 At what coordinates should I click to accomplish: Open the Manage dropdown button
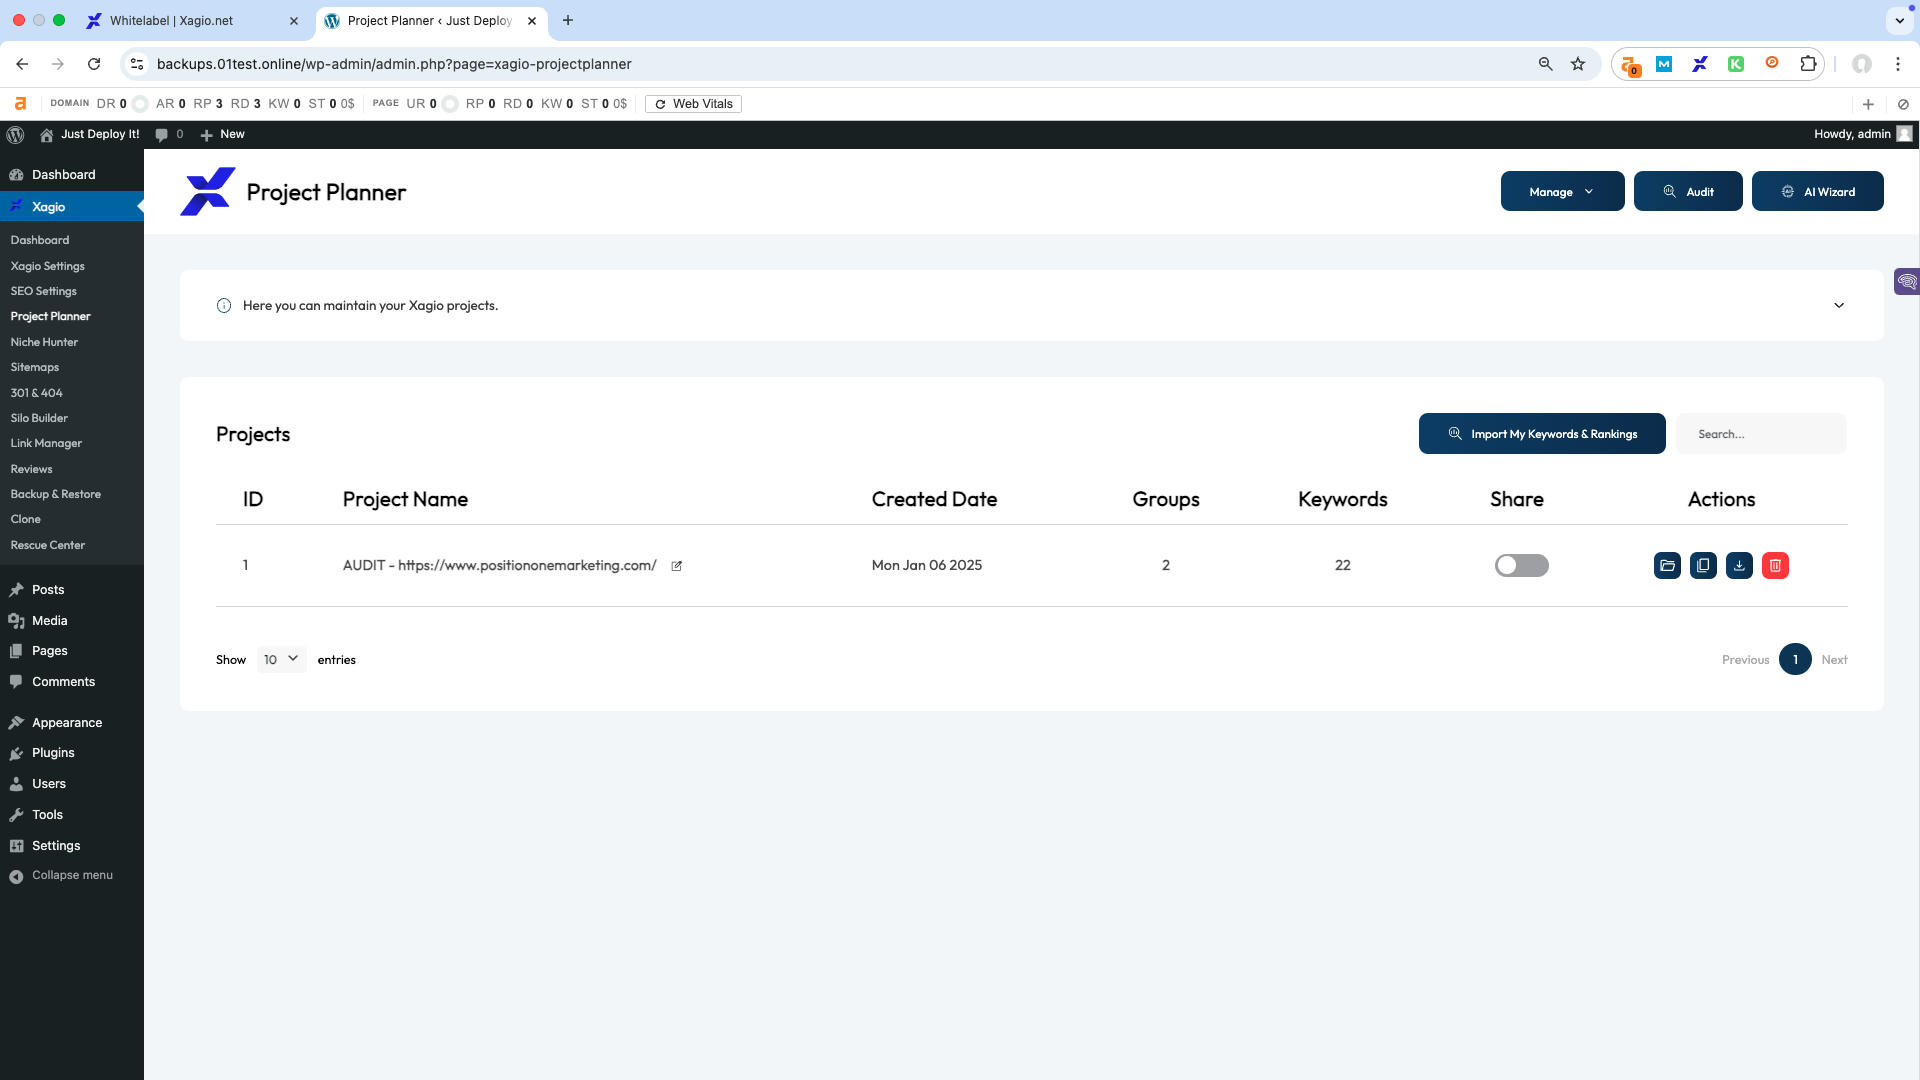(x=1562, y=191)
